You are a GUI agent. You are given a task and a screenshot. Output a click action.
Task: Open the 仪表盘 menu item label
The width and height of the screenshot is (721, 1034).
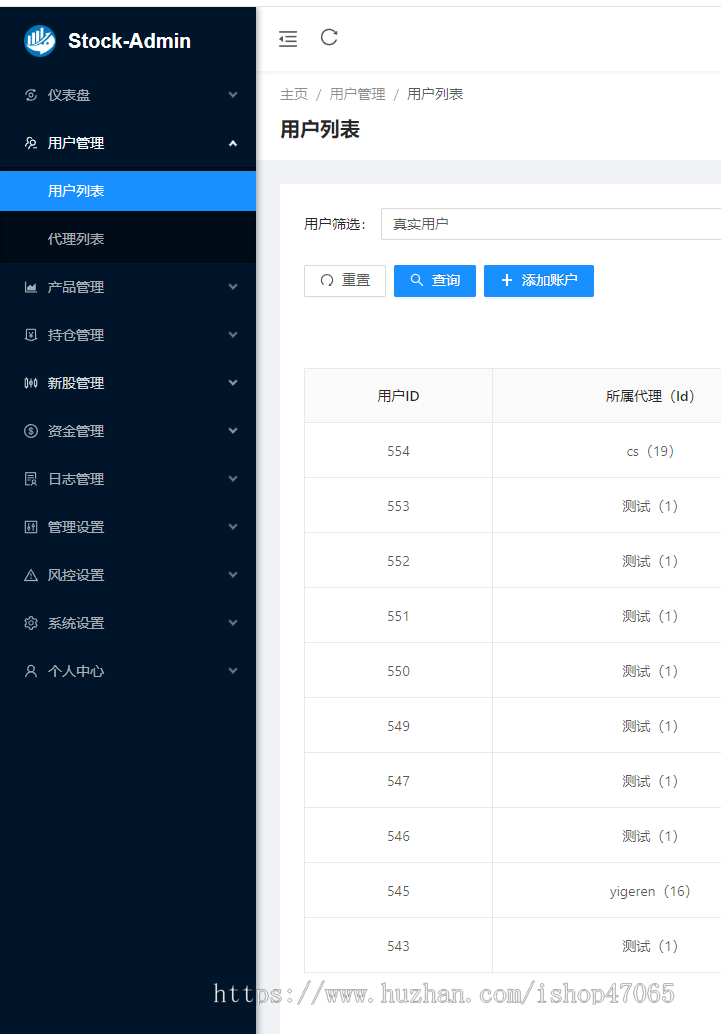(x=69, y=95)
